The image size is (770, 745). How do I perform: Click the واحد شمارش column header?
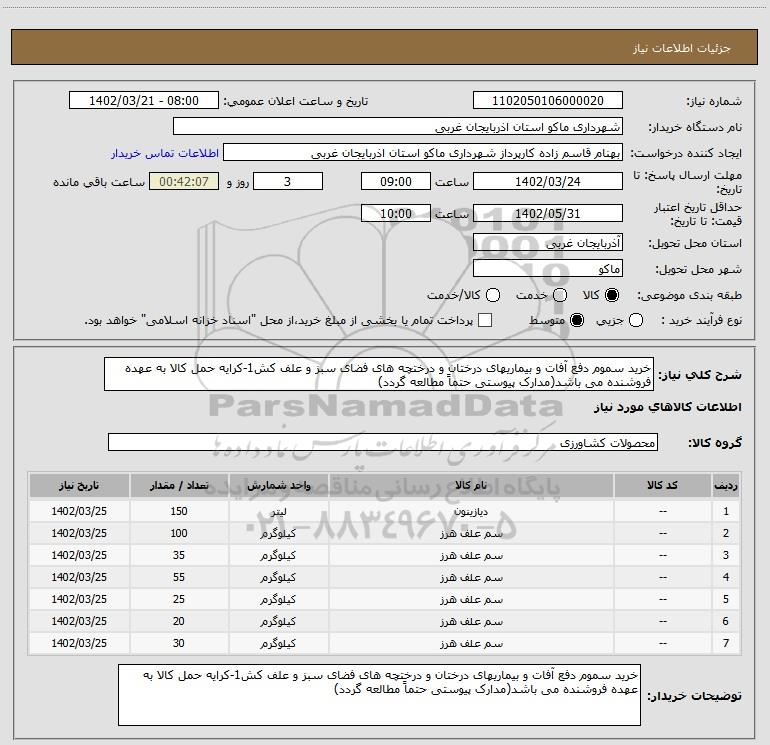tap(278, 486)
